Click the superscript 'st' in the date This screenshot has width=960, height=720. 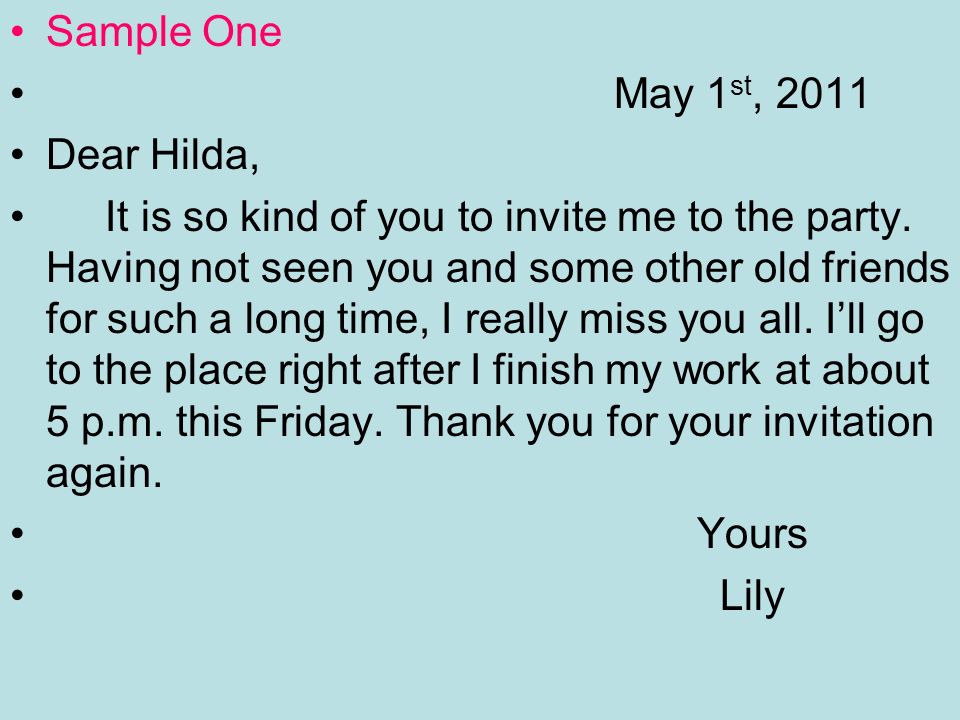(740, 86)
